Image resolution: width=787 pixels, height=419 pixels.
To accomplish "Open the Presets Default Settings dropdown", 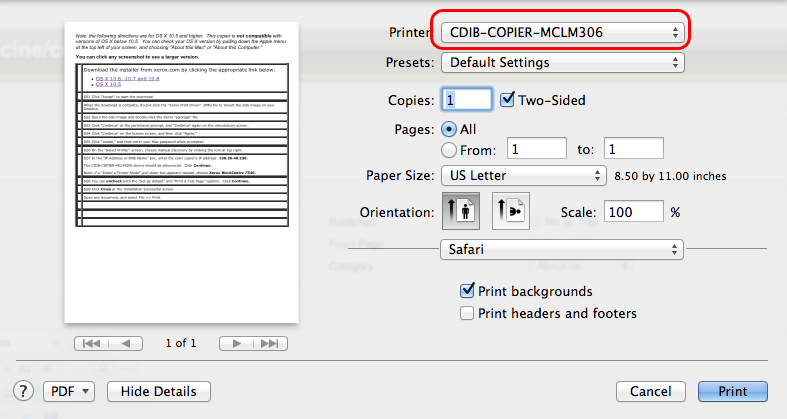I will coord(562,63).
